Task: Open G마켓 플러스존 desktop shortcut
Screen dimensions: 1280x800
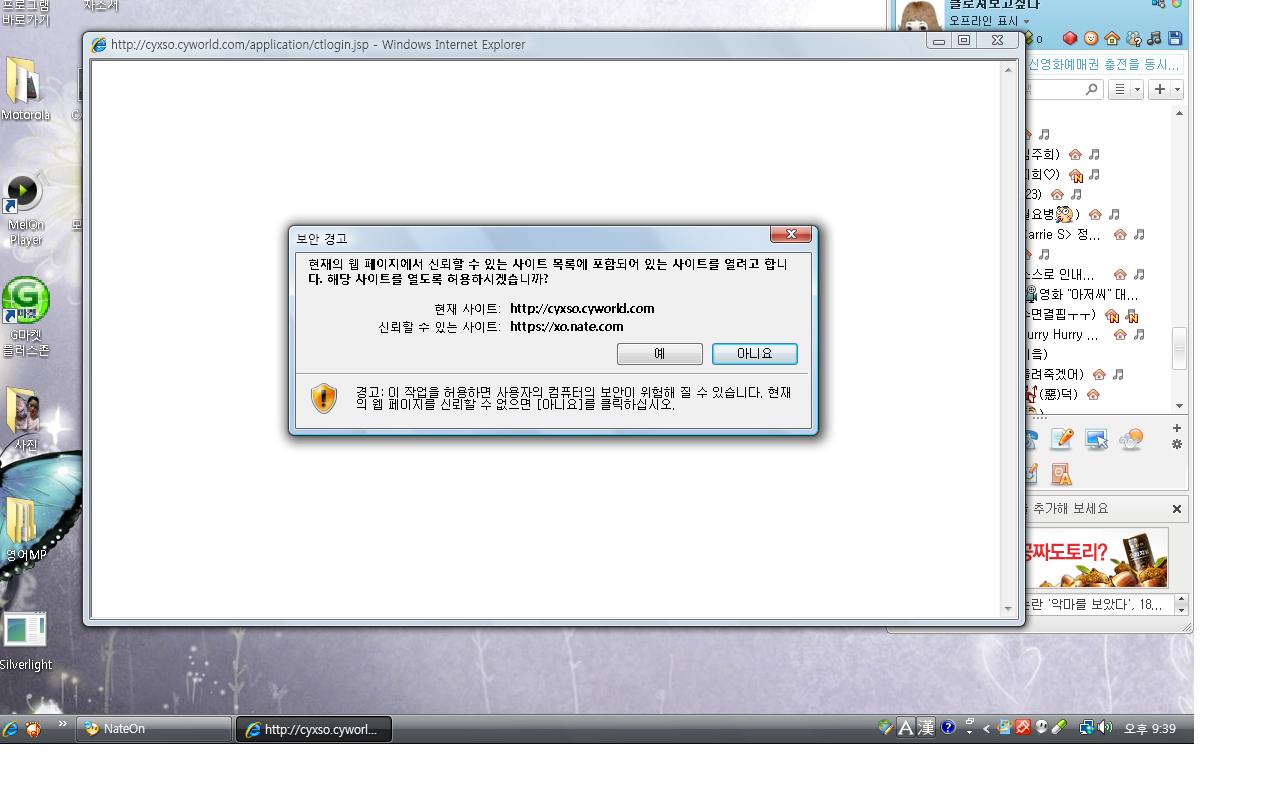Action: pos(25,317)
